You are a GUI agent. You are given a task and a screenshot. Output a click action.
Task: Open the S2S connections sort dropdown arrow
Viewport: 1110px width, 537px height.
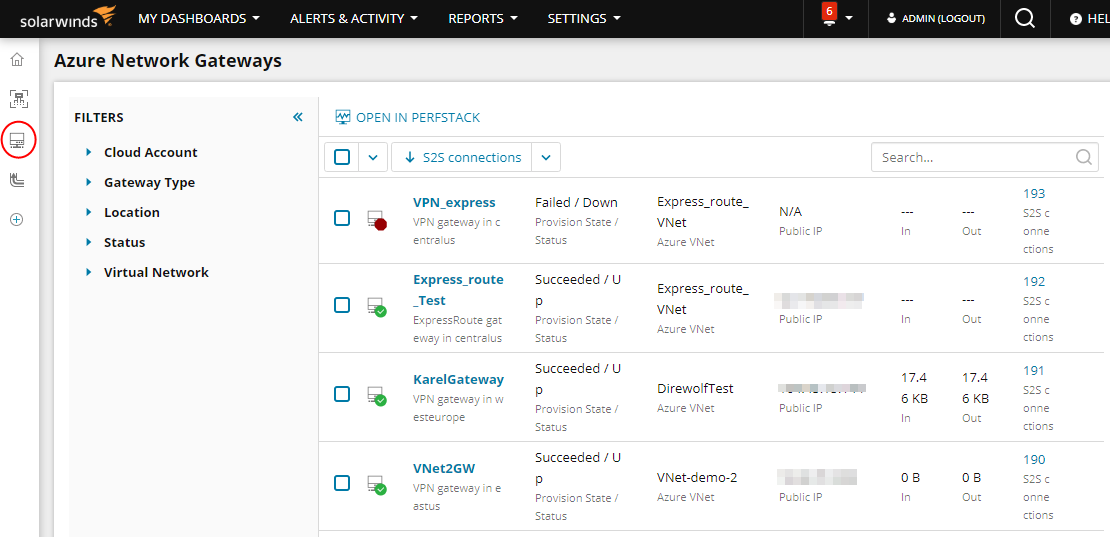coord(546,157)
